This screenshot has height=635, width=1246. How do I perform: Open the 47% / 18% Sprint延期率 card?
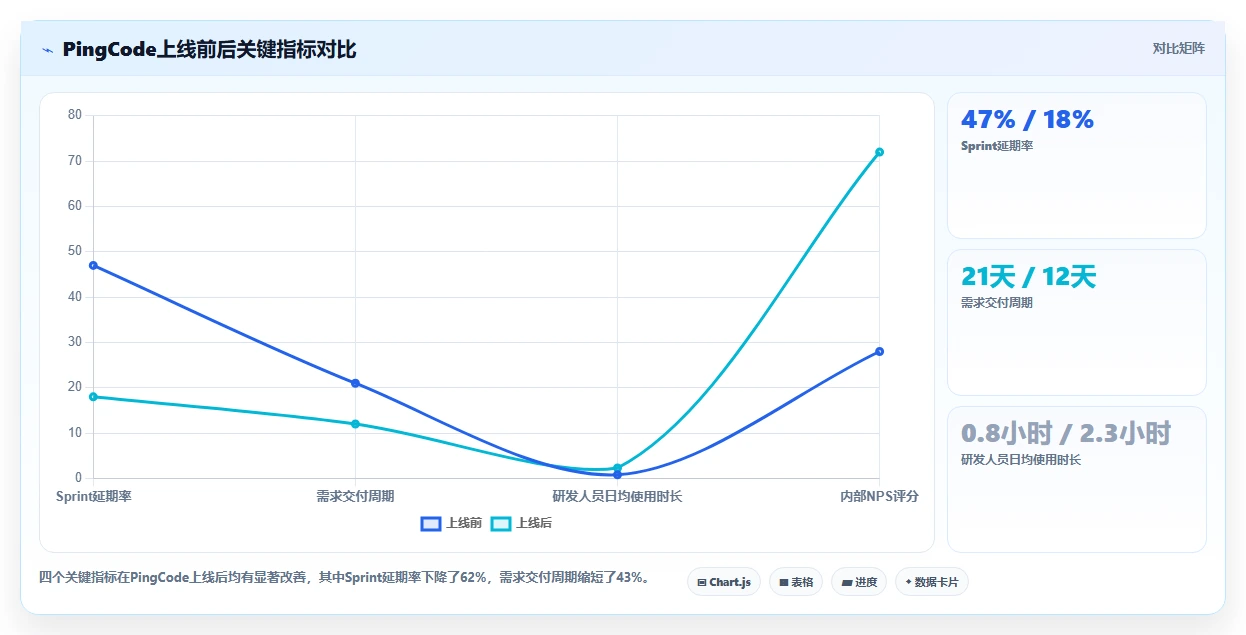[x=1077, y=165]
